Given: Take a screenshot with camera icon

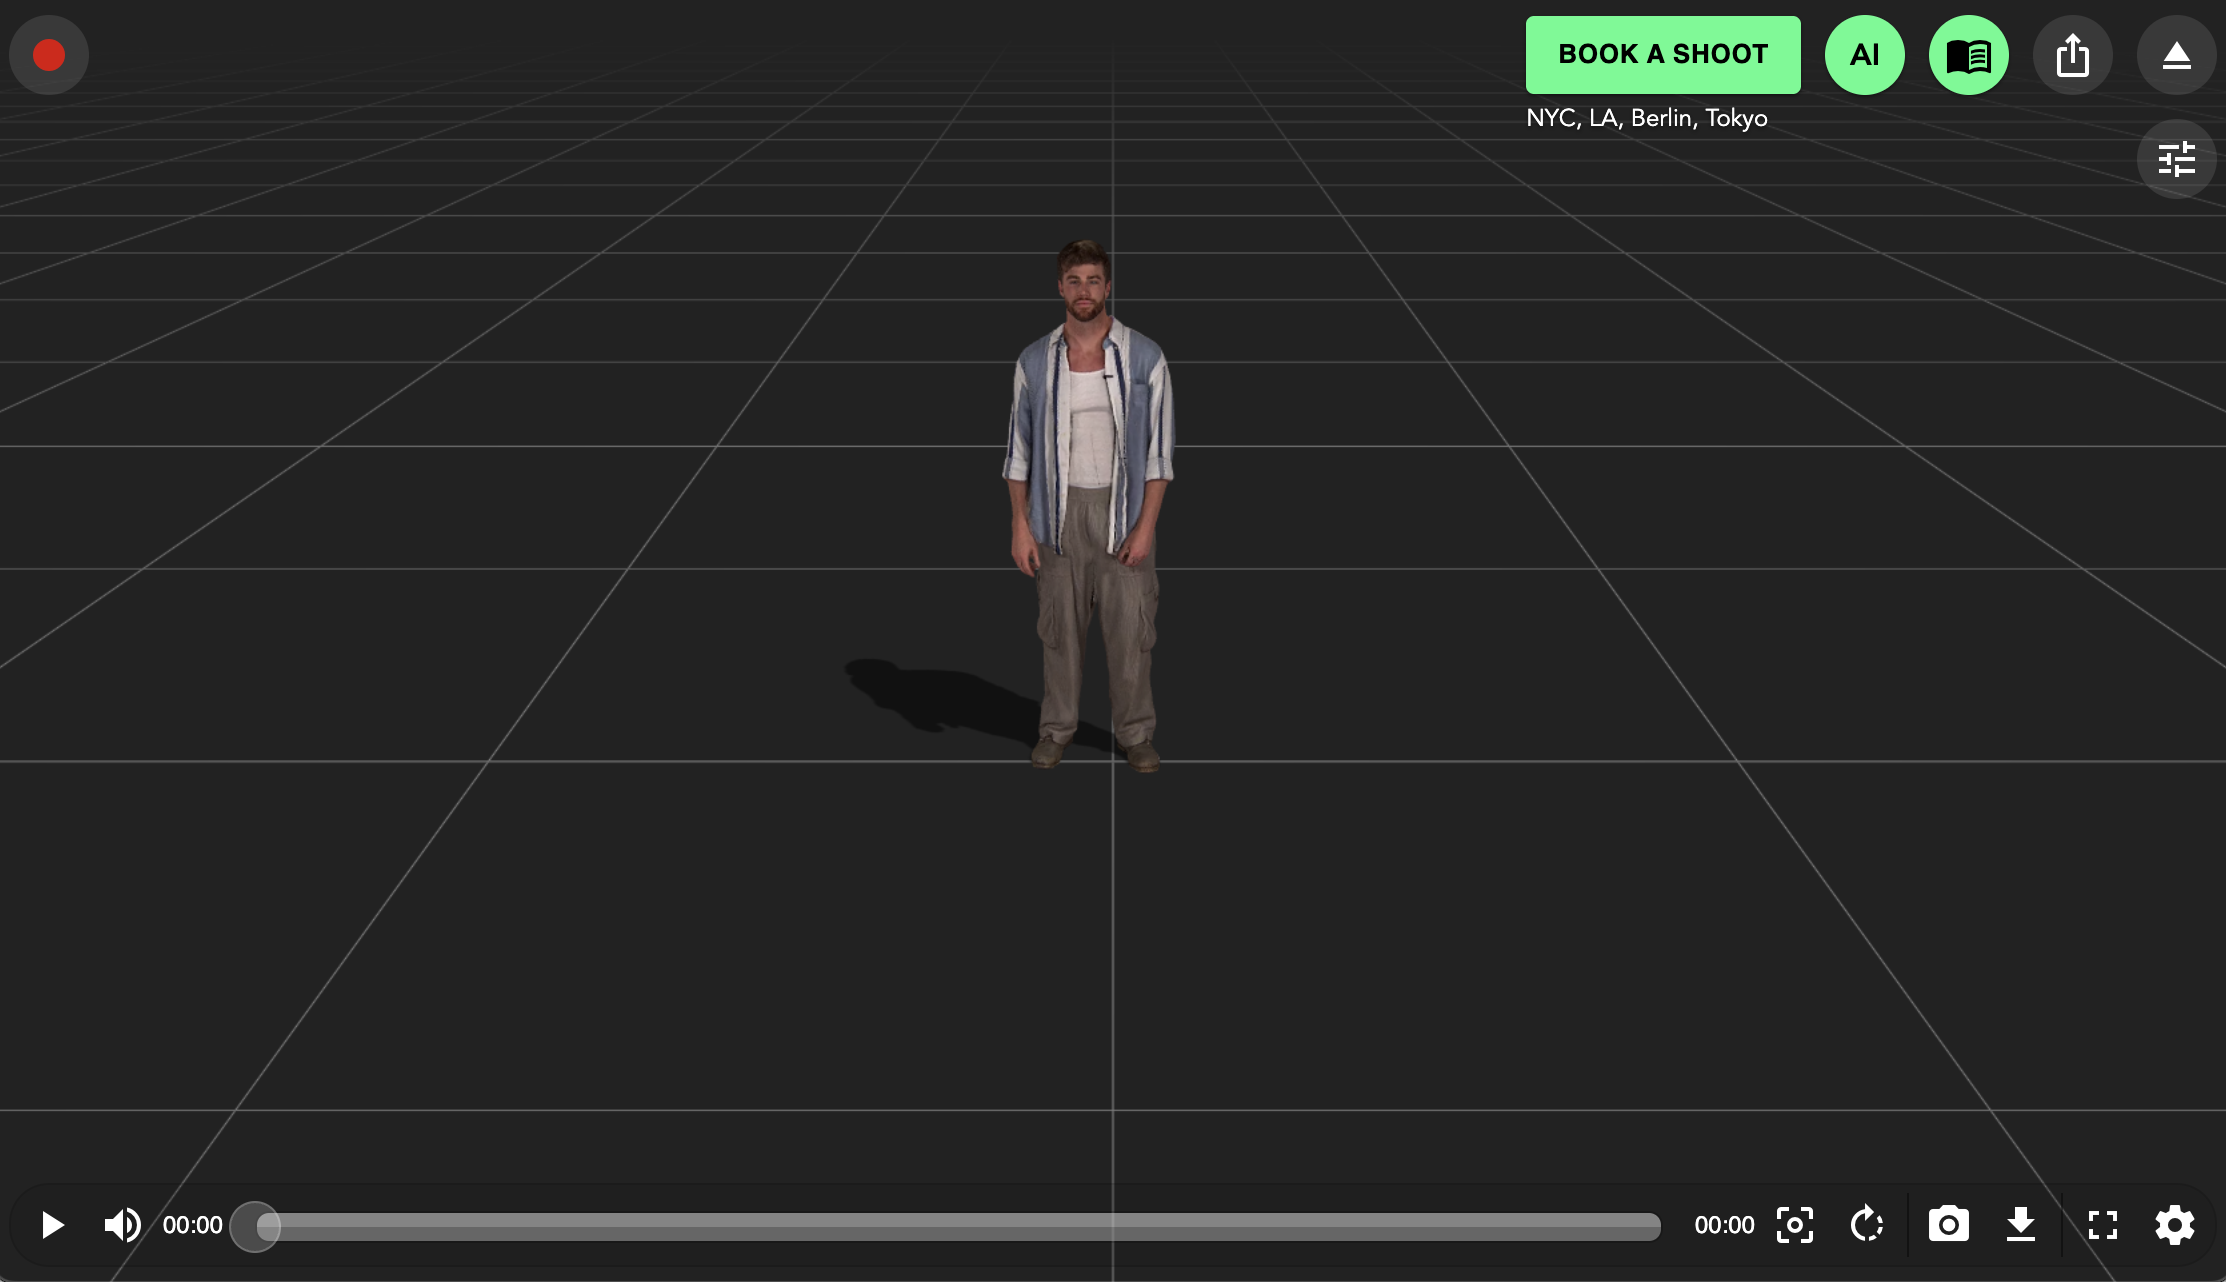Looking at the screenshot, I should 1948,1225.
